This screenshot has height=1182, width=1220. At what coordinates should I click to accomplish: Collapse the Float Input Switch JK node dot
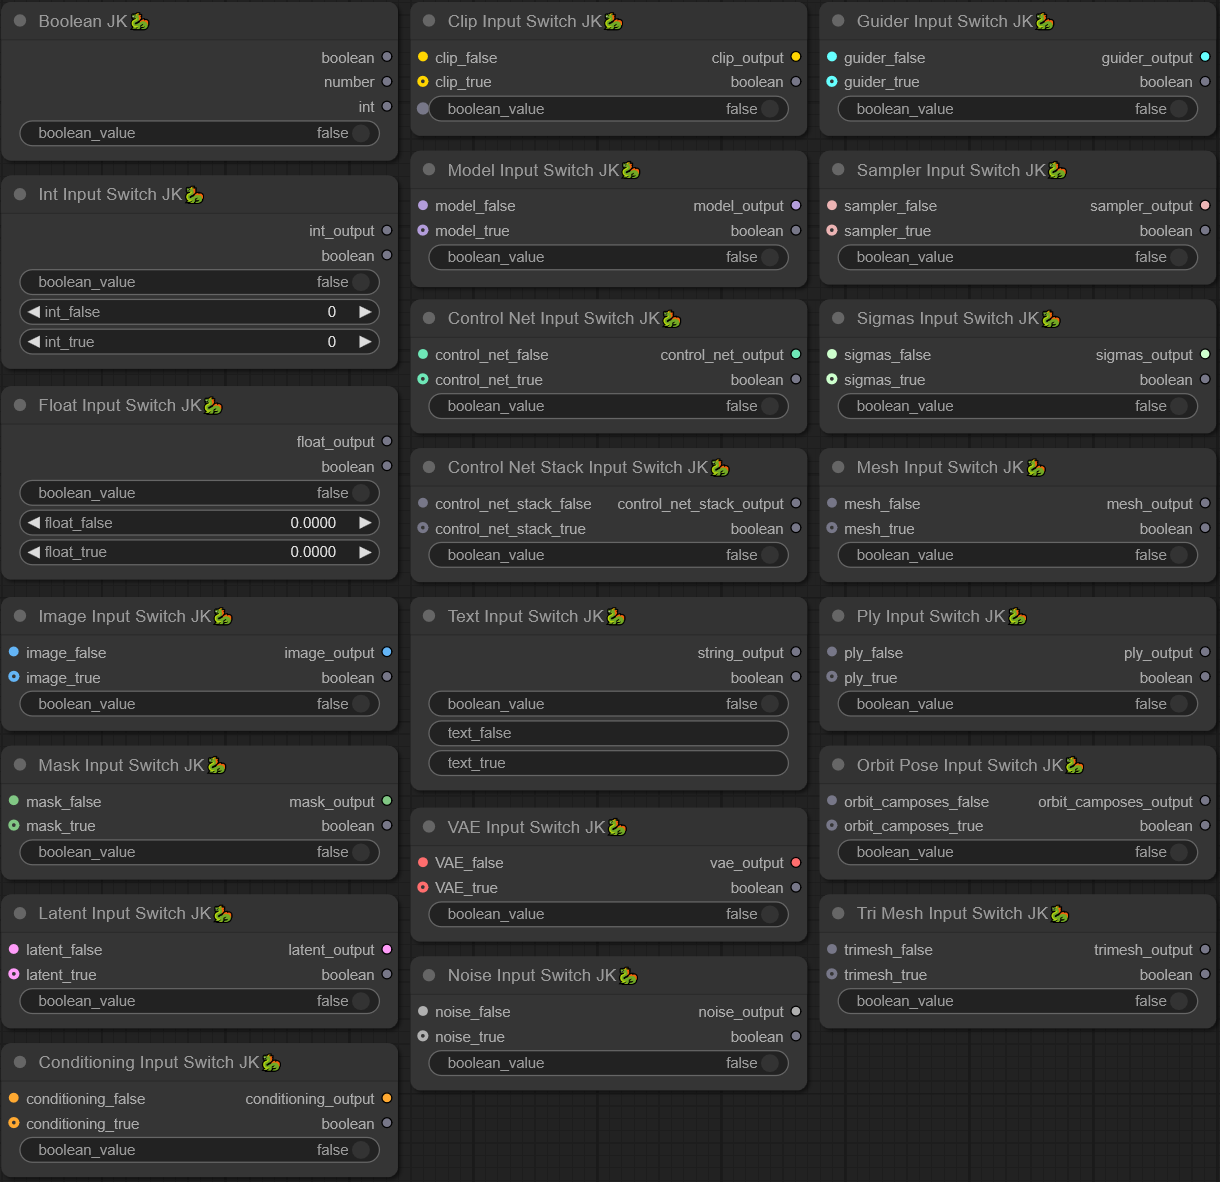click(20, 405)
